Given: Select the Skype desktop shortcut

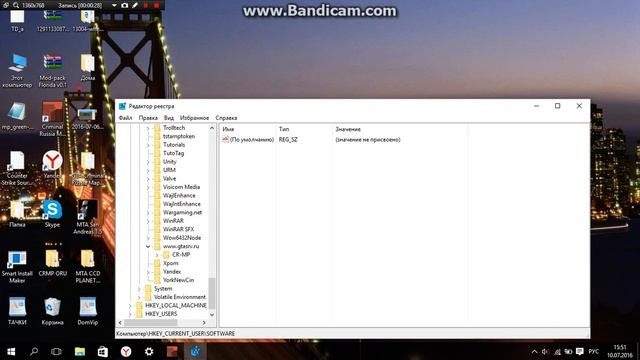Looking at the screenshot, I should [x=53, y=213].
